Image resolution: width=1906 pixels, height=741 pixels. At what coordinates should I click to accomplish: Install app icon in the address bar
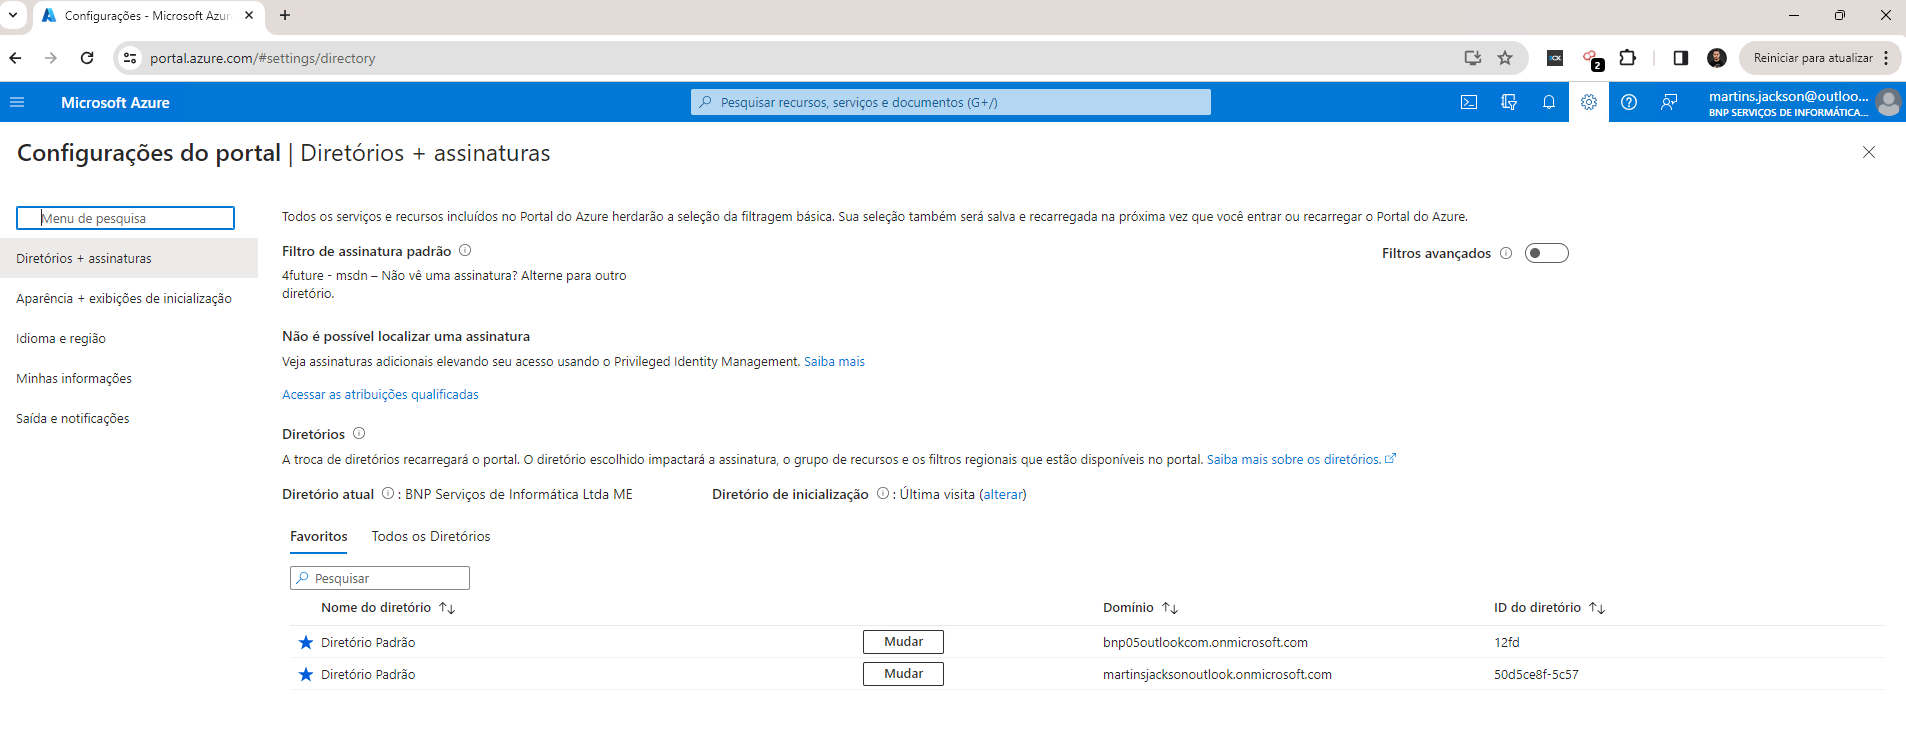(1472, 58)
